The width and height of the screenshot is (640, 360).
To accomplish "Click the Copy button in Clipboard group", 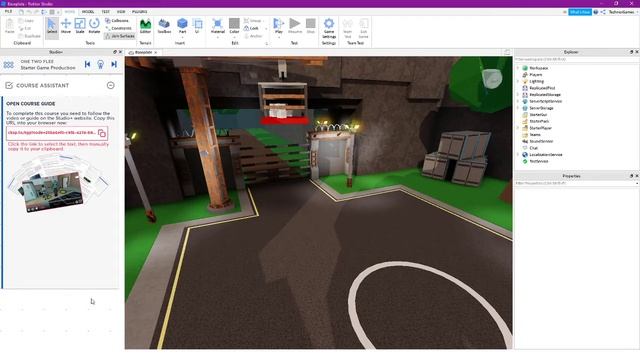I will pos(27,21).
